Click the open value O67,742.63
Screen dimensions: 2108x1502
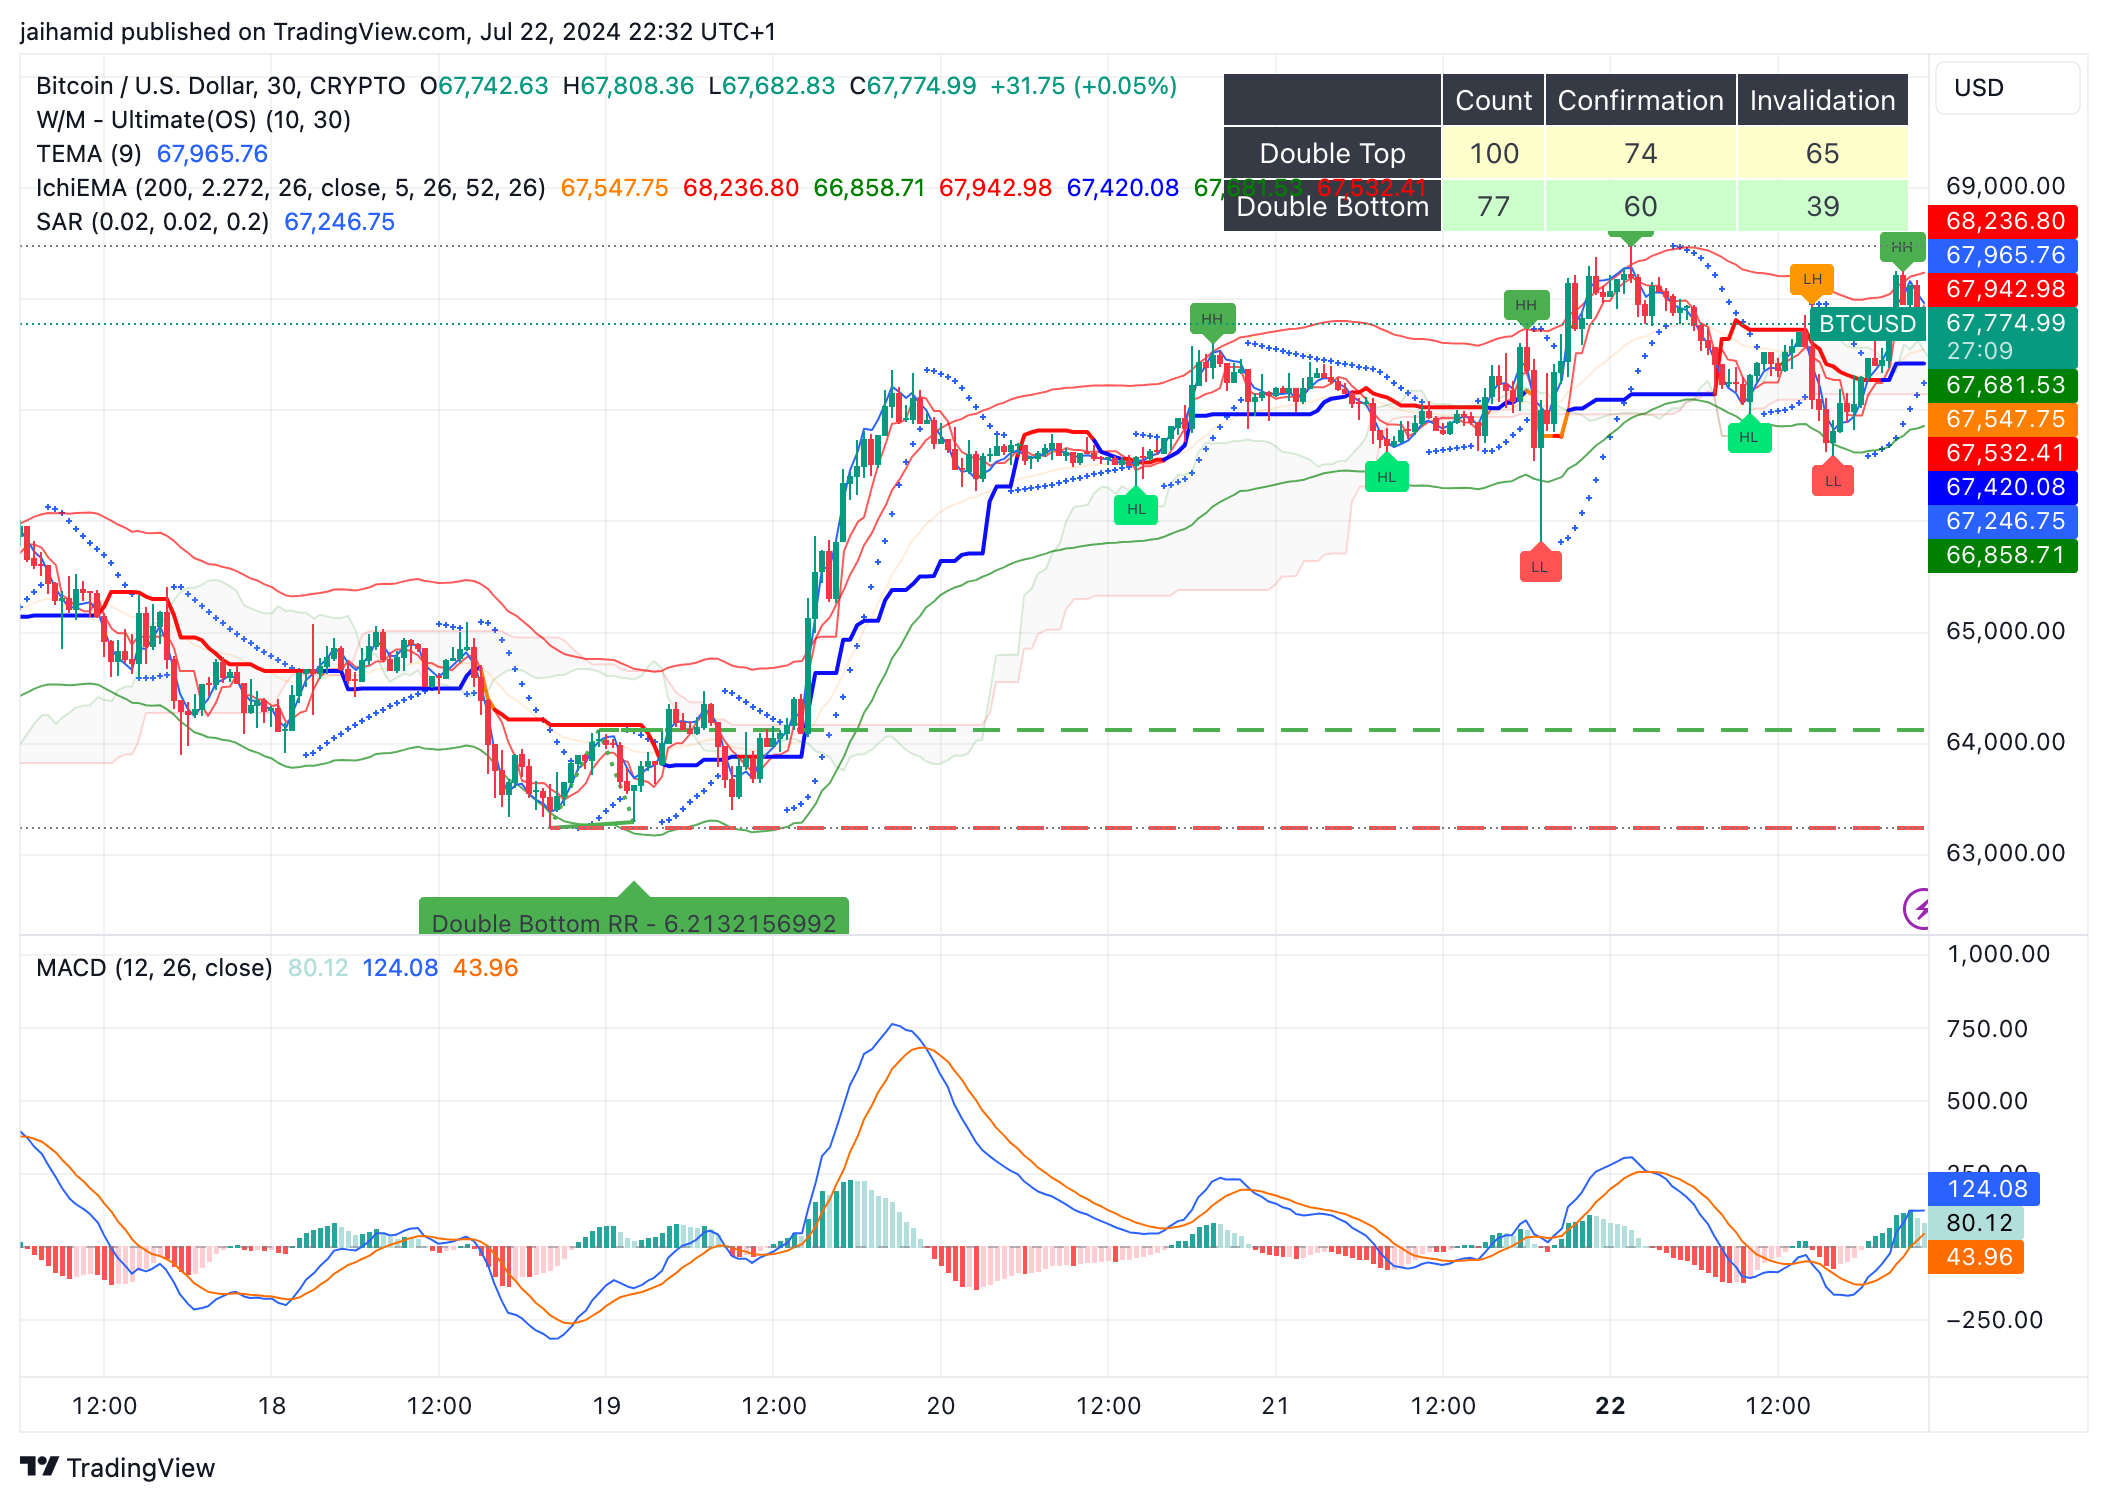[x=484, y=86]
